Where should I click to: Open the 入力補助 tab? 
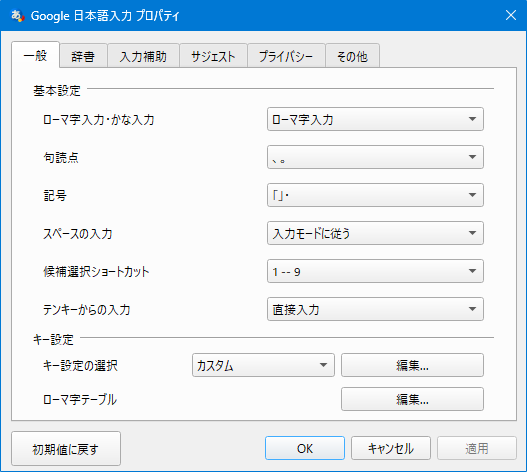point(144,56)
